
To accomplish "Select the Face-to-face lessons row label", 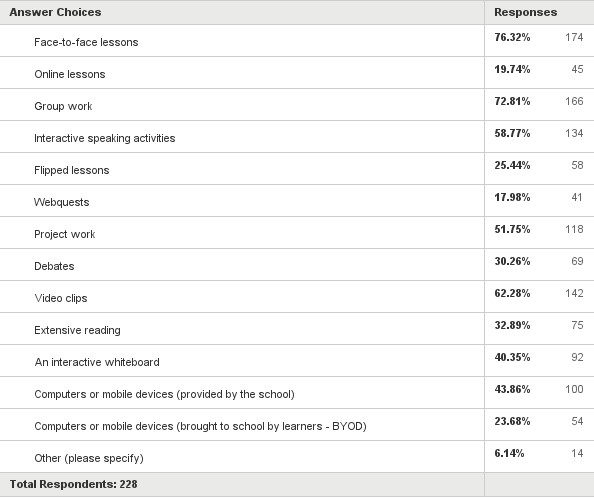I will tap(86, 42).
